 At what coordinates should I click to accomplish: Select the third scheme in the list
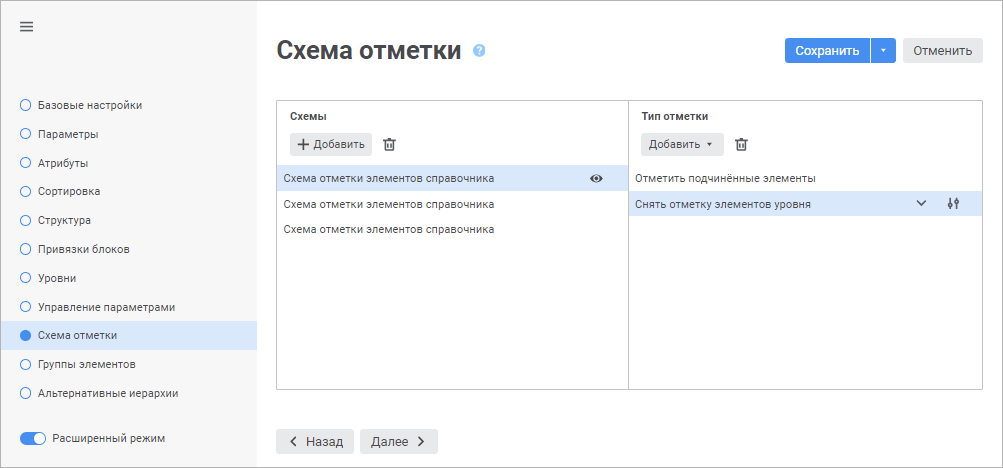click(388, 229)
